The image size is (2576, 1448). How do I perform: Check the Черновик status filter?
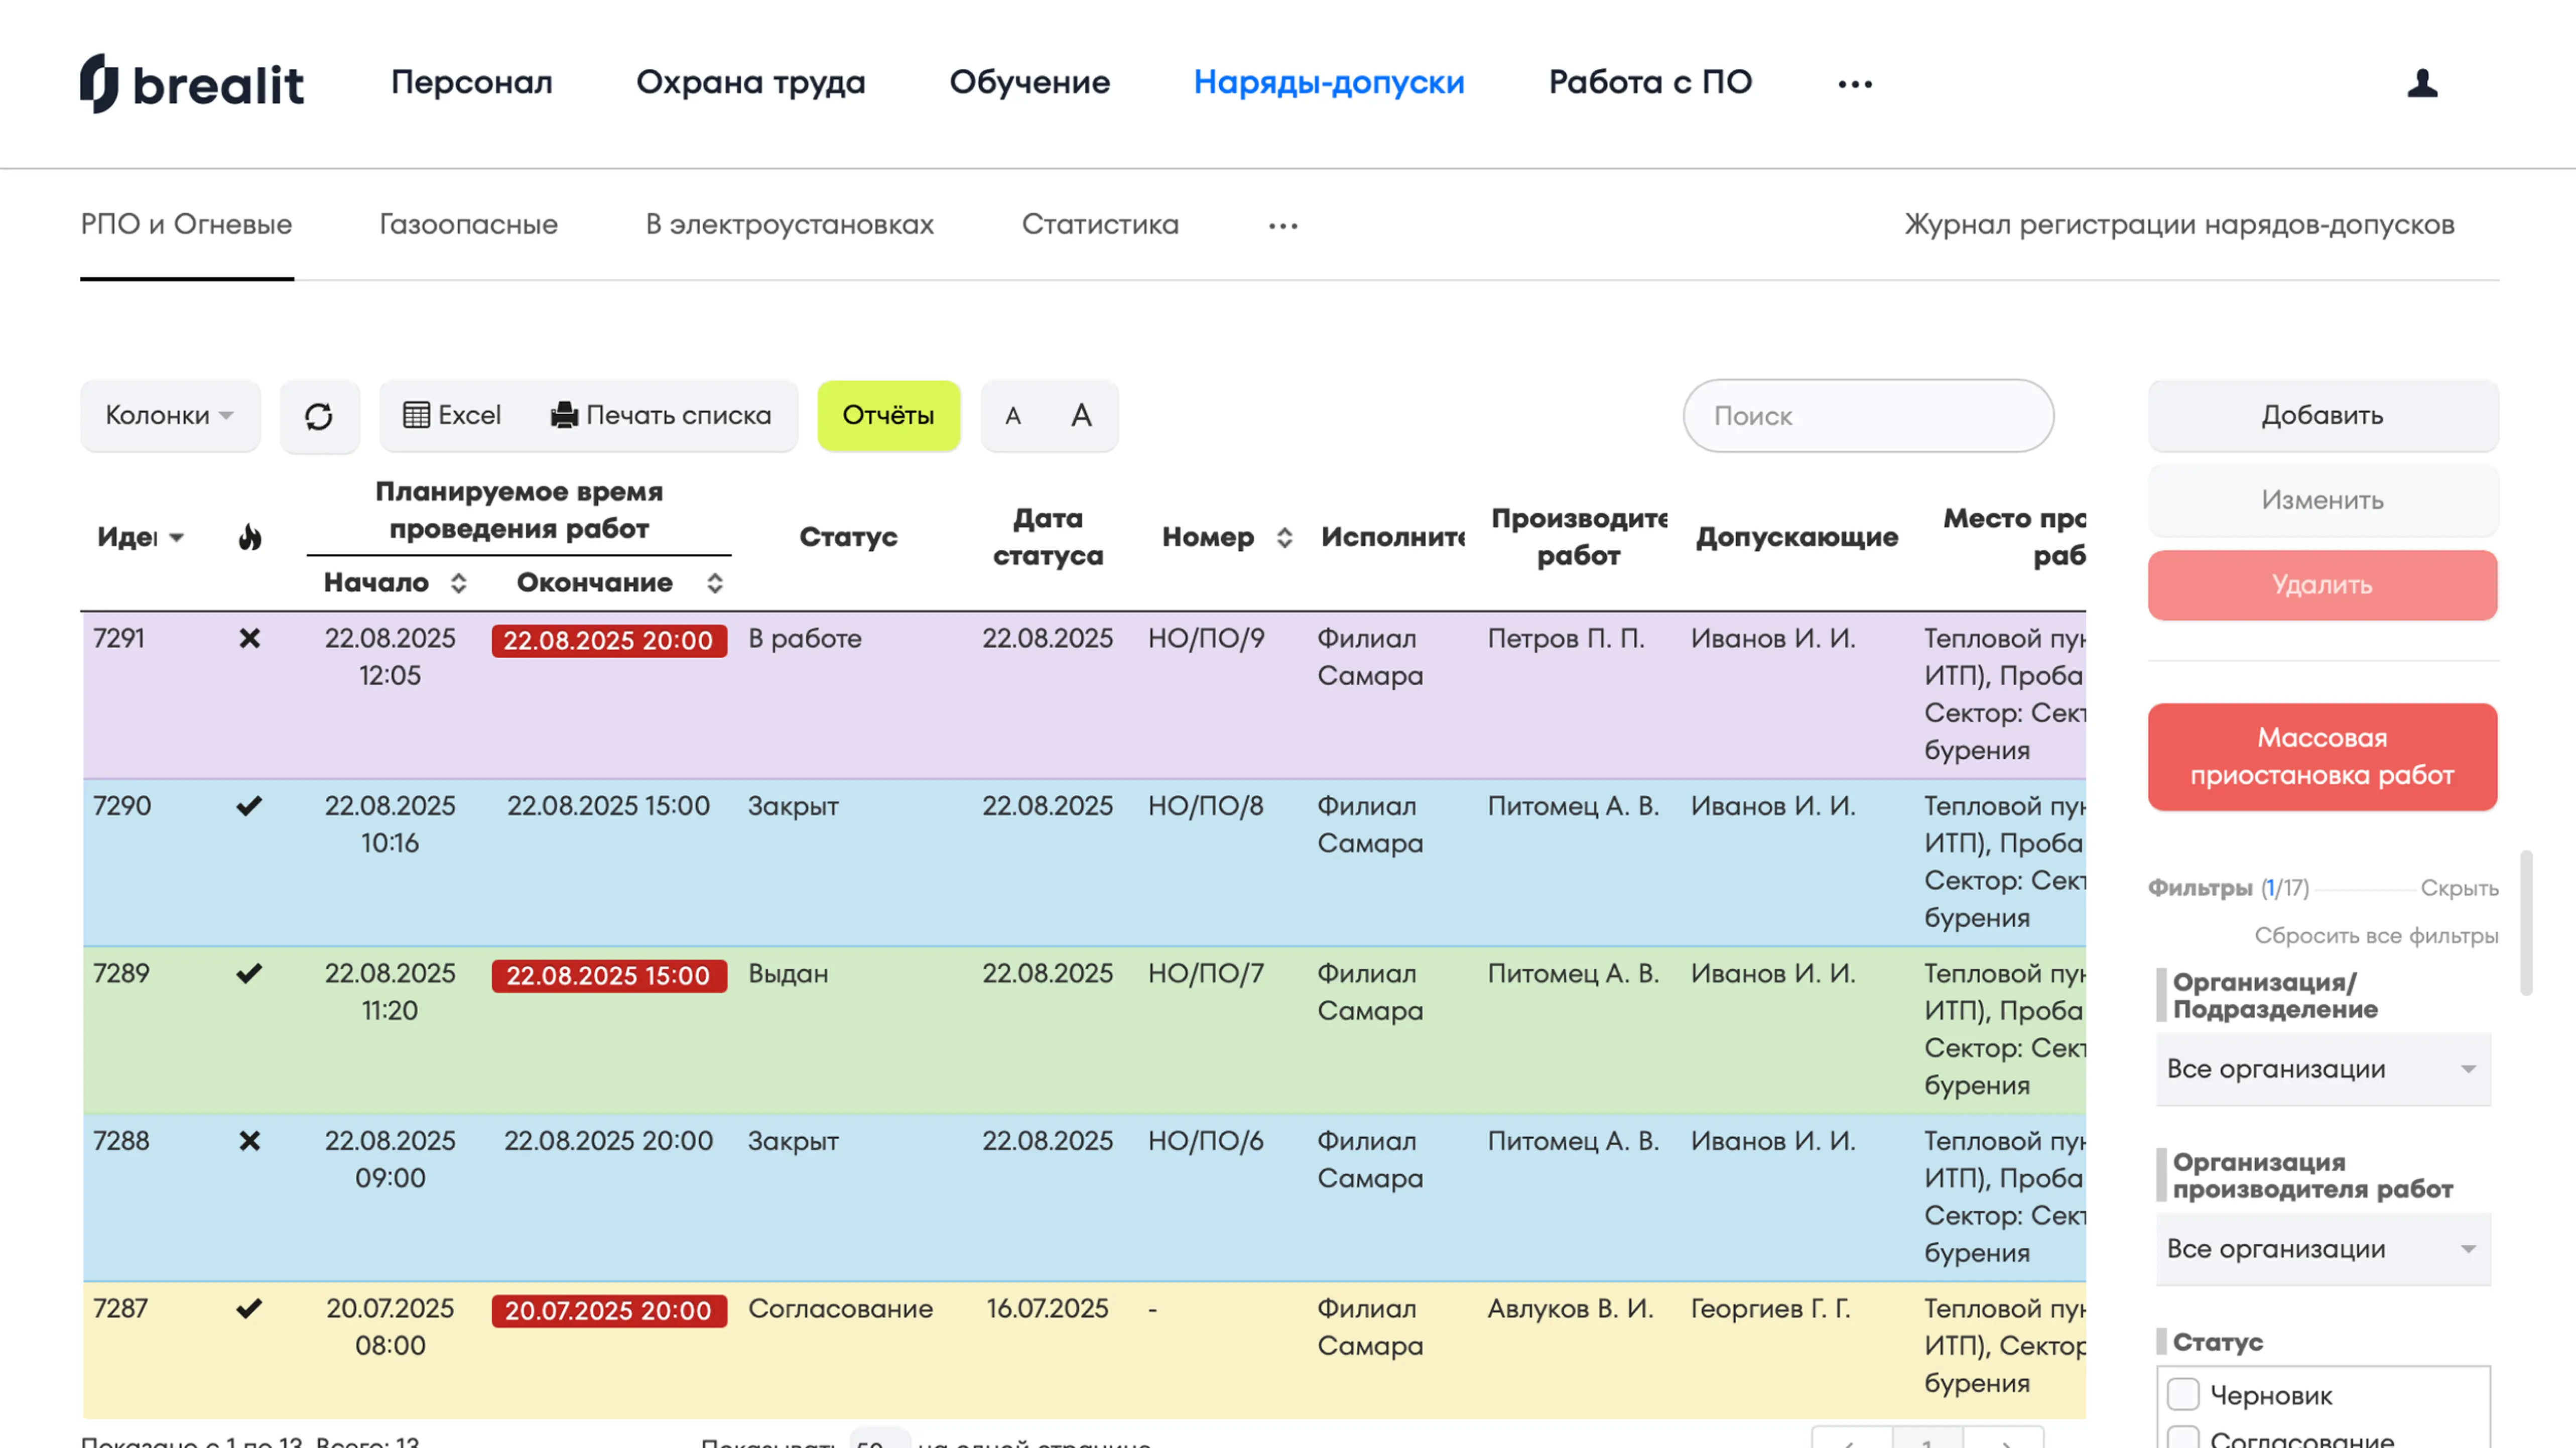pyautogui.click(x=2183, y=1394)
